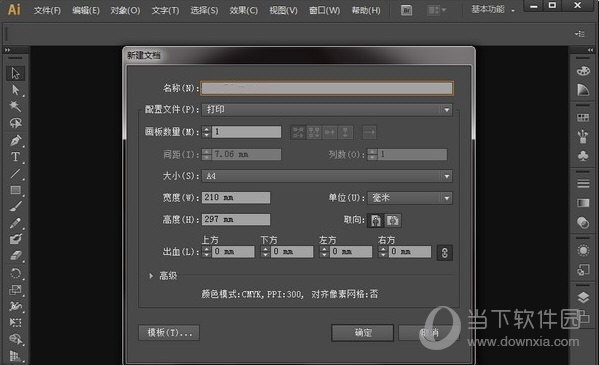Screen dimensions: 599x365
Task: Go to Bridge via toolbar button
Action: tap(406, 10)
